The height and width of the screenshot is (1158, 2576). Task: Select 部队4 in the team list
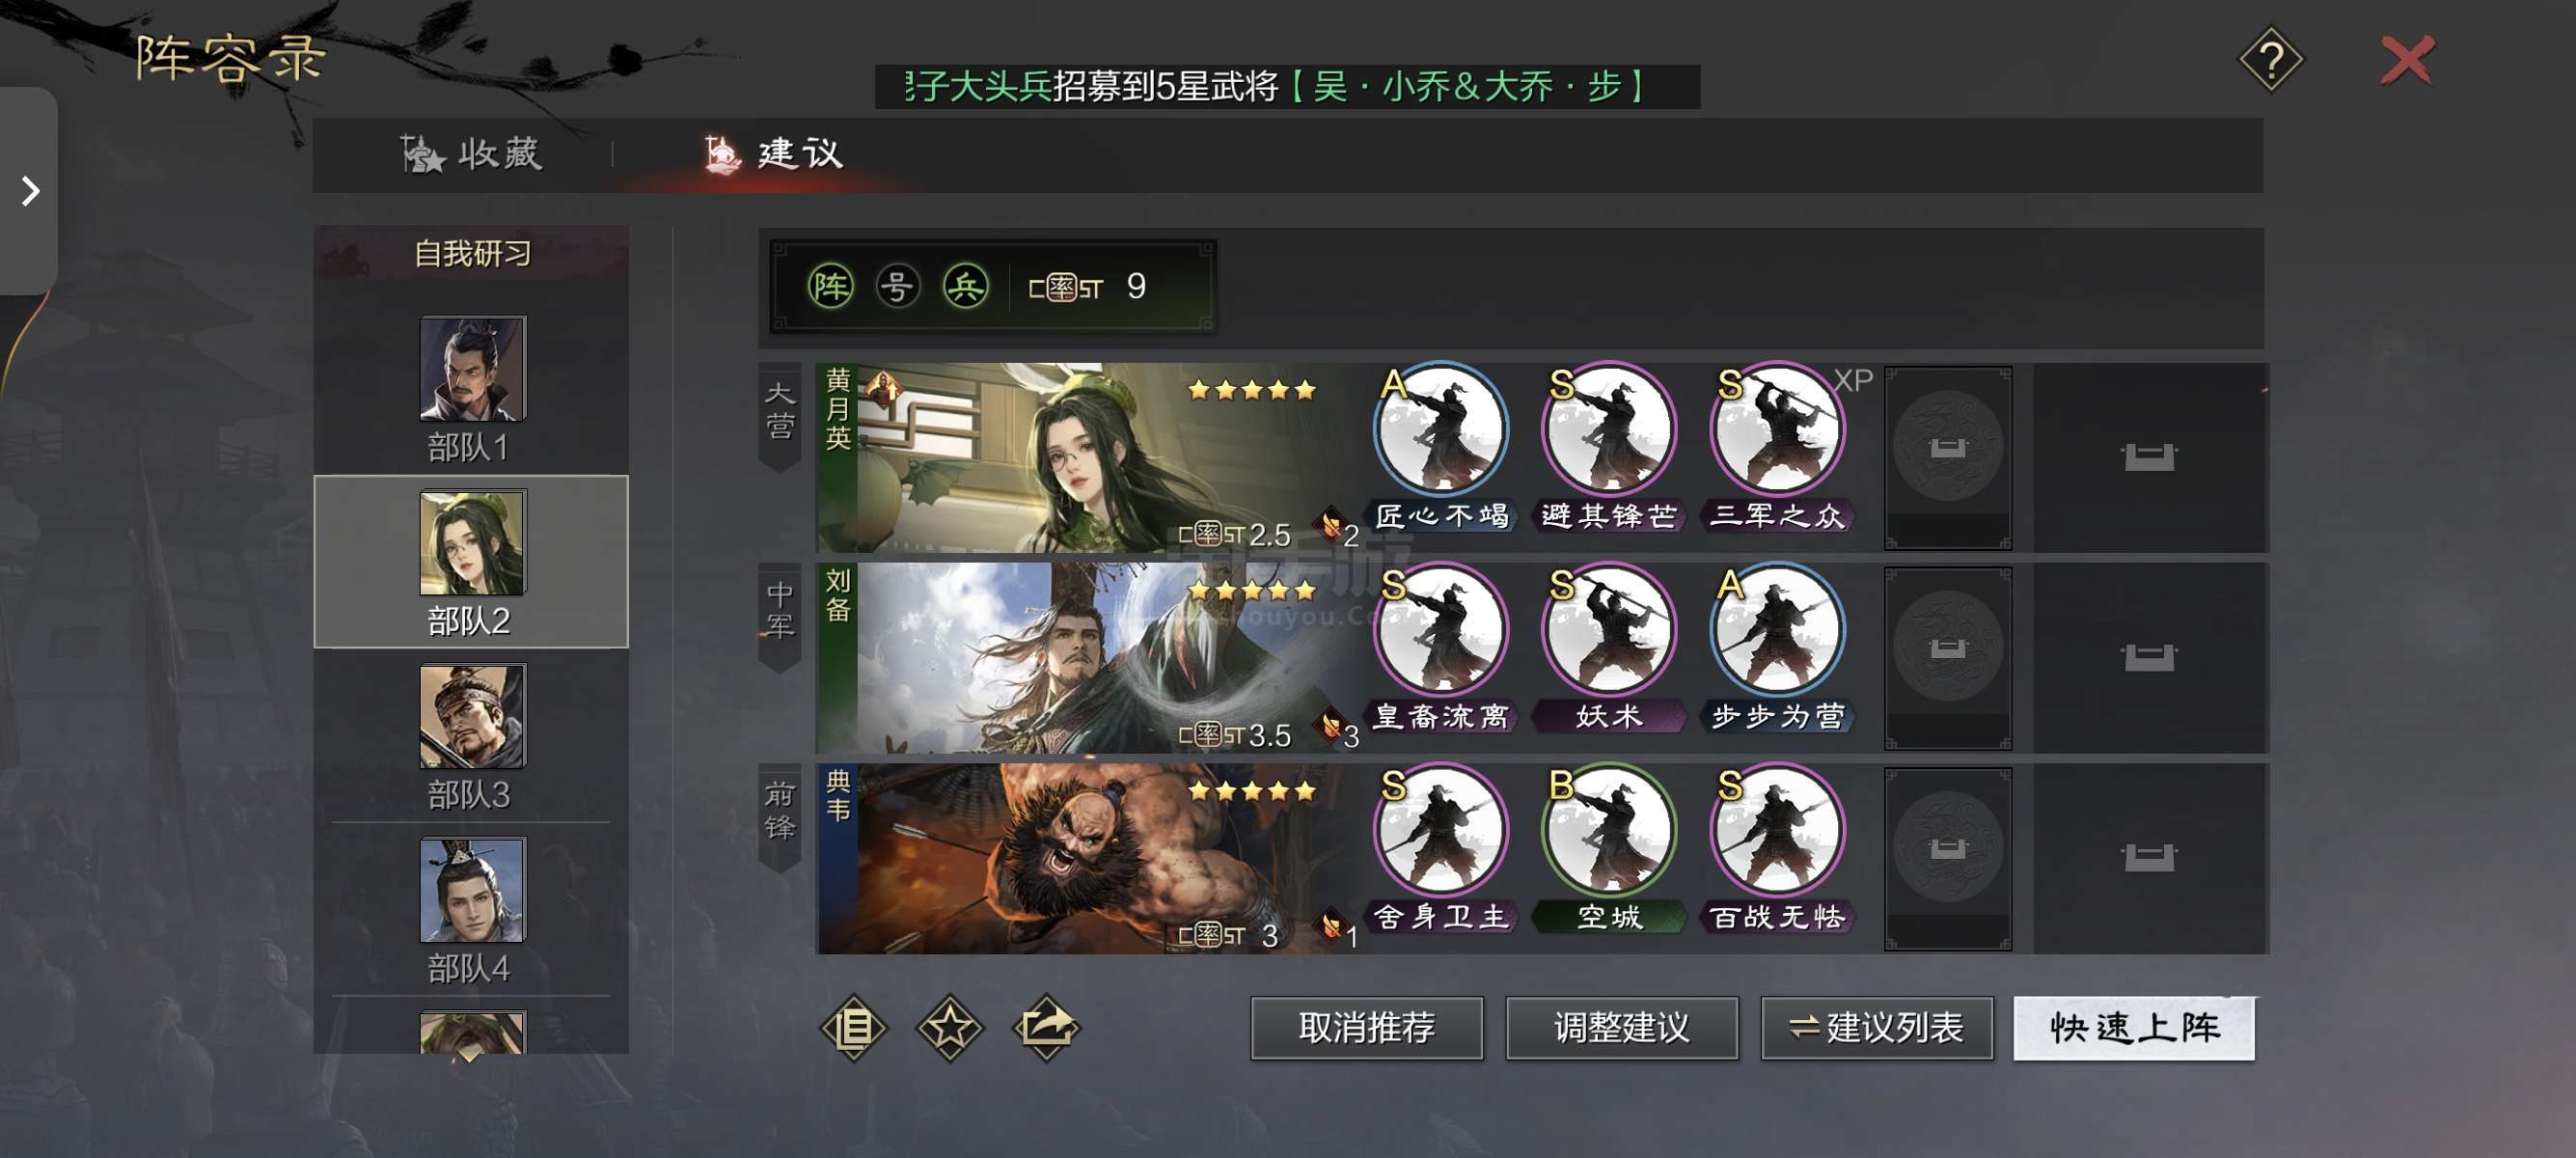point(472,911)
